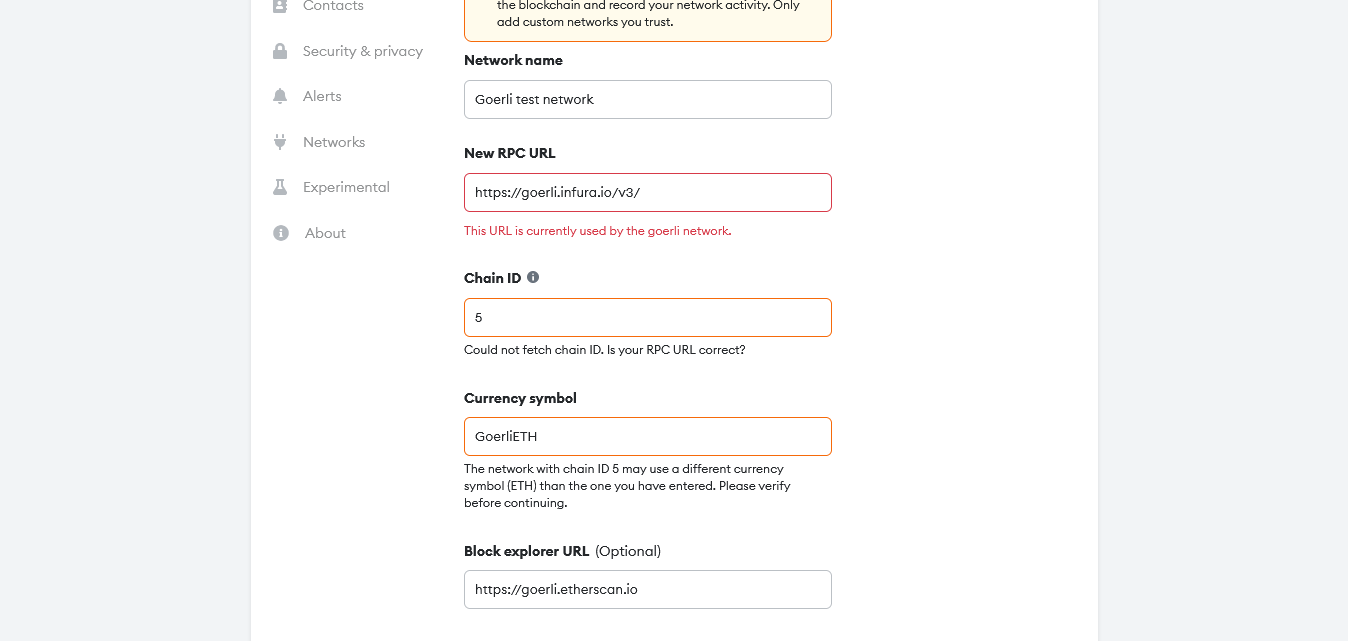1348x641 pixels.
Task: Click the Block explorer URL field
Action: click(x=647, y=589)
